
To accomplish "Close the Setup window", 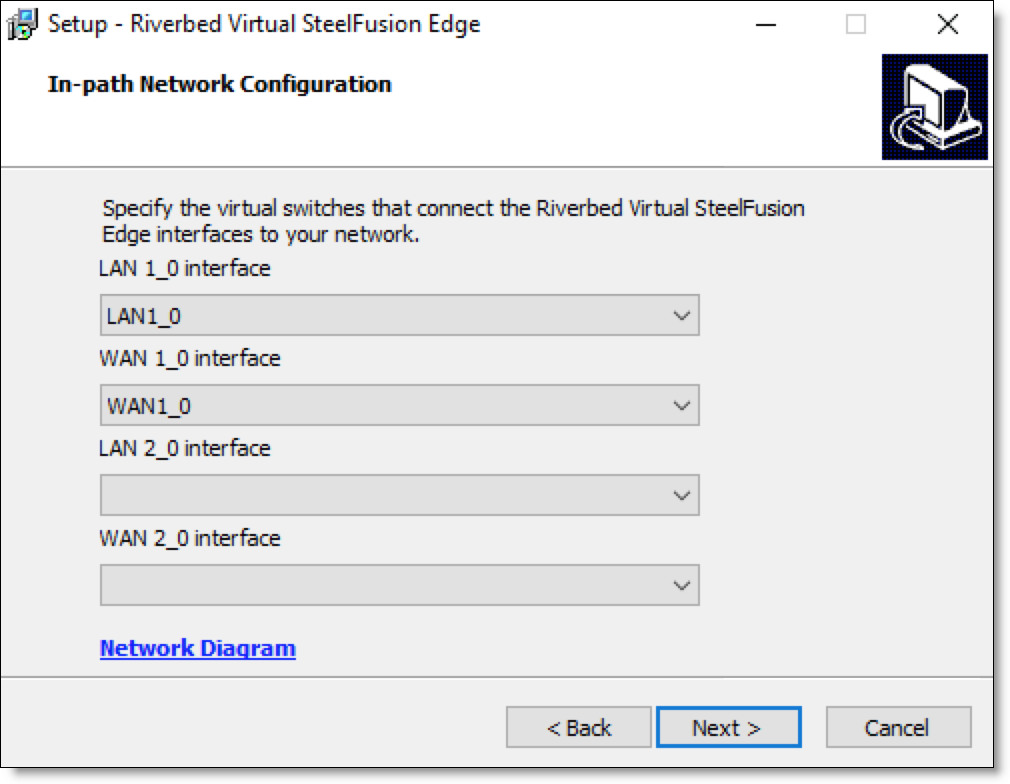I will [x=948, y=25].
